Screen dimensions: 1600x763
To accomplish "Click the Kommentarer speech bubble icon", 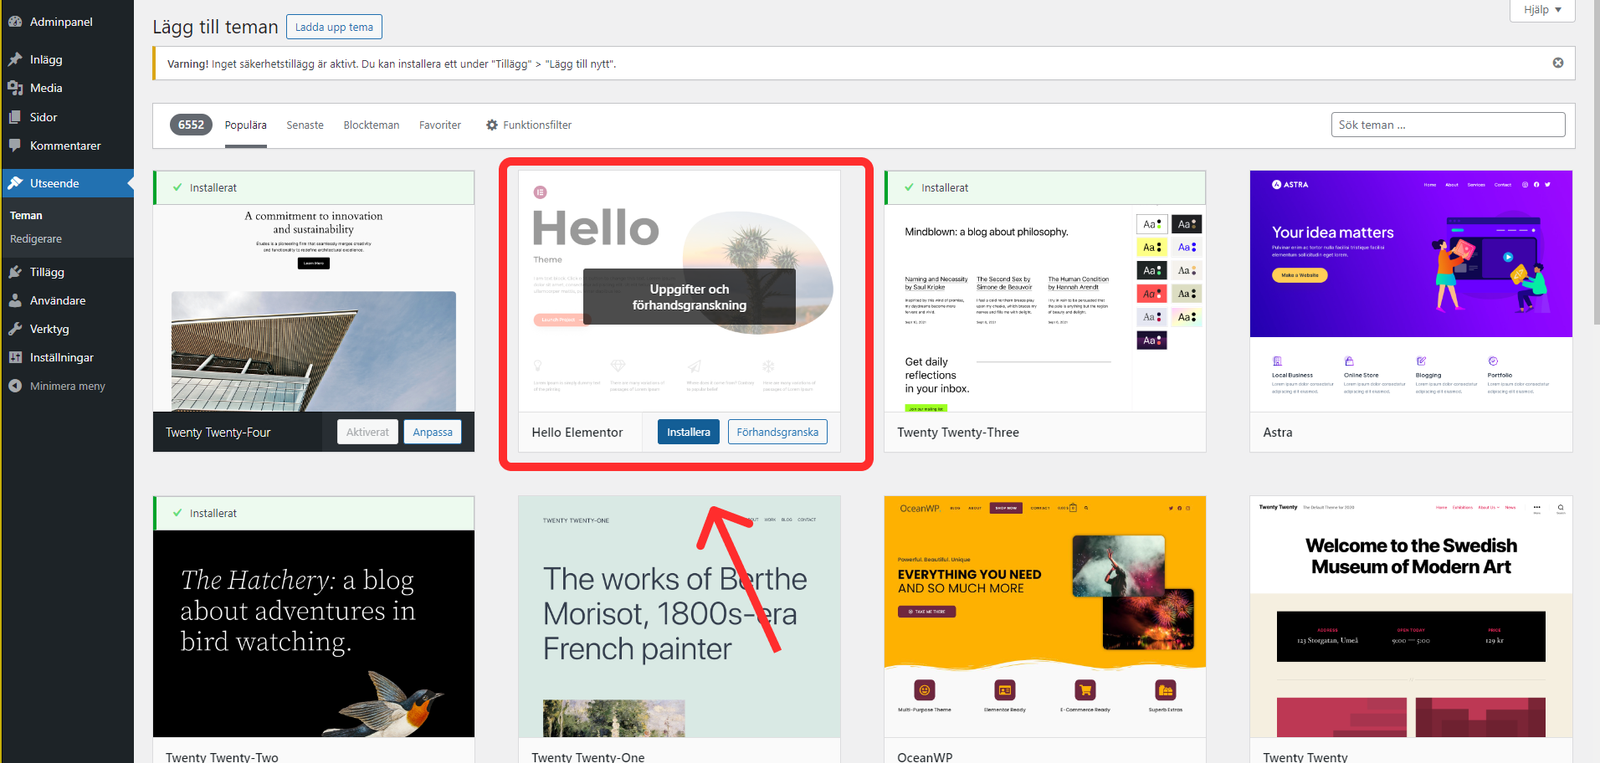I will 15,145.
